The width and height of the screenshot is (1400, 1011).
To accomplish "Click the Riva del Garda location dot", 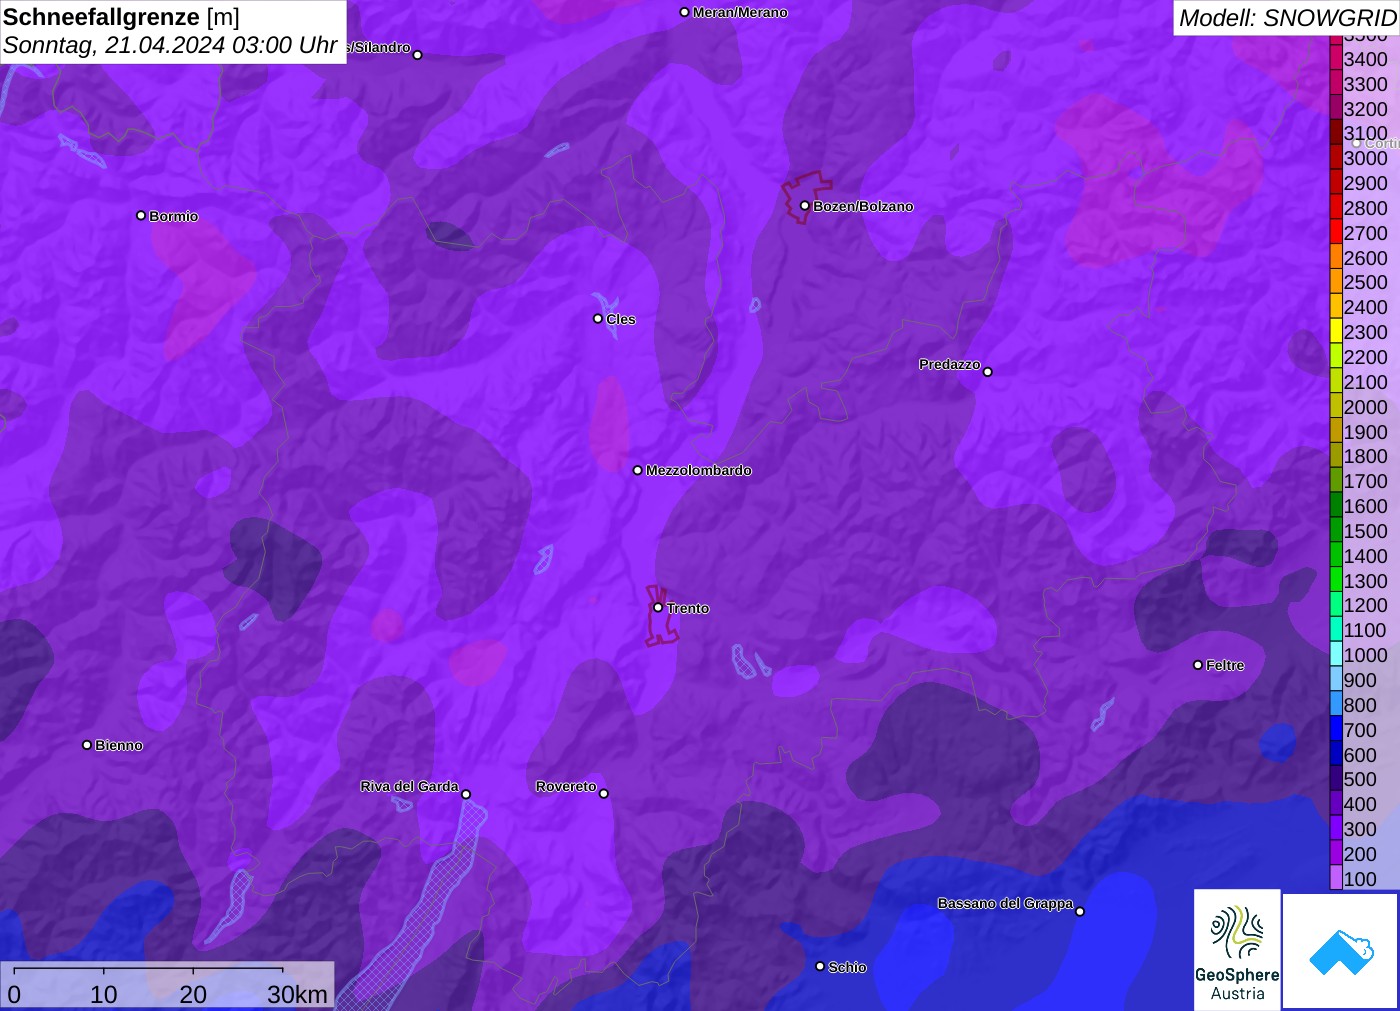I will (466, 794).
